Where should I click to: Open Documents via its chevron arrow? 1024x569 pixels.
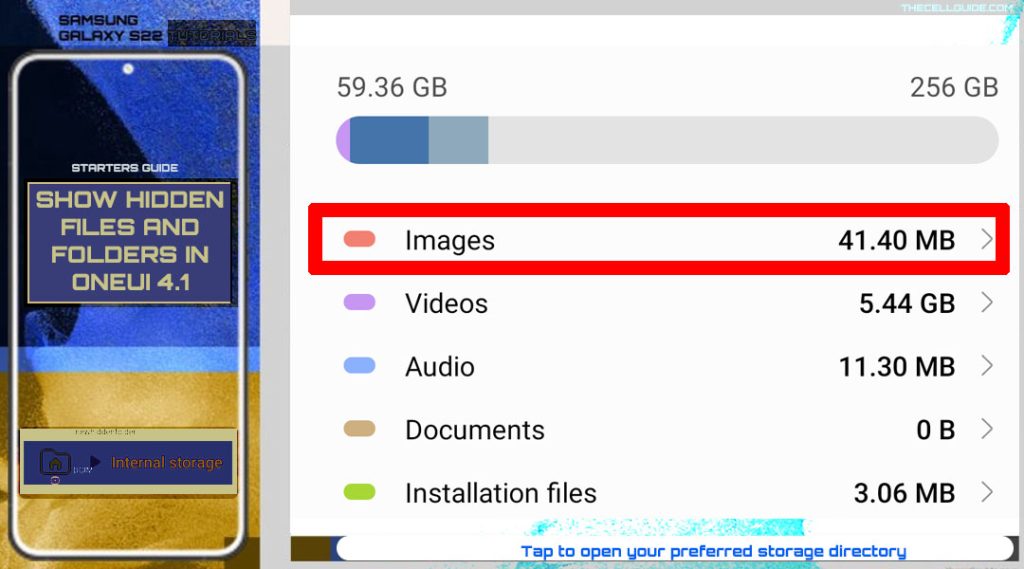tap(987, 429)
